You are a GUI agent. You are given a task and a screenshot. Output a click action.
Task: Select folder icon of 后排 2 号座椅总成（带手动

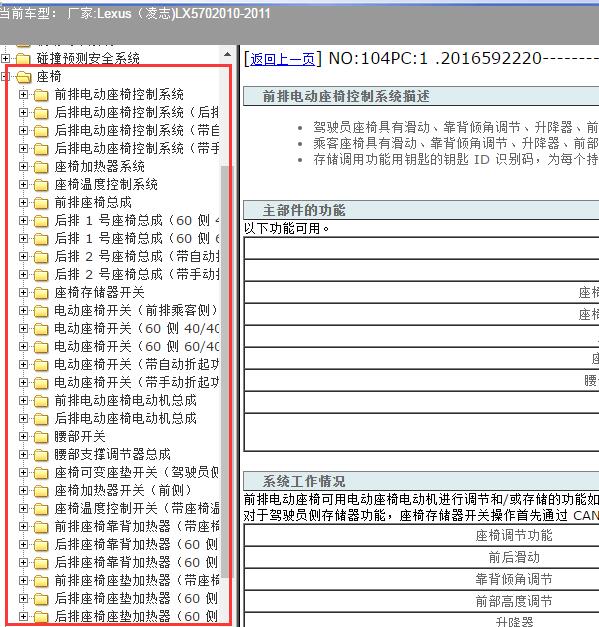(41, 275)
